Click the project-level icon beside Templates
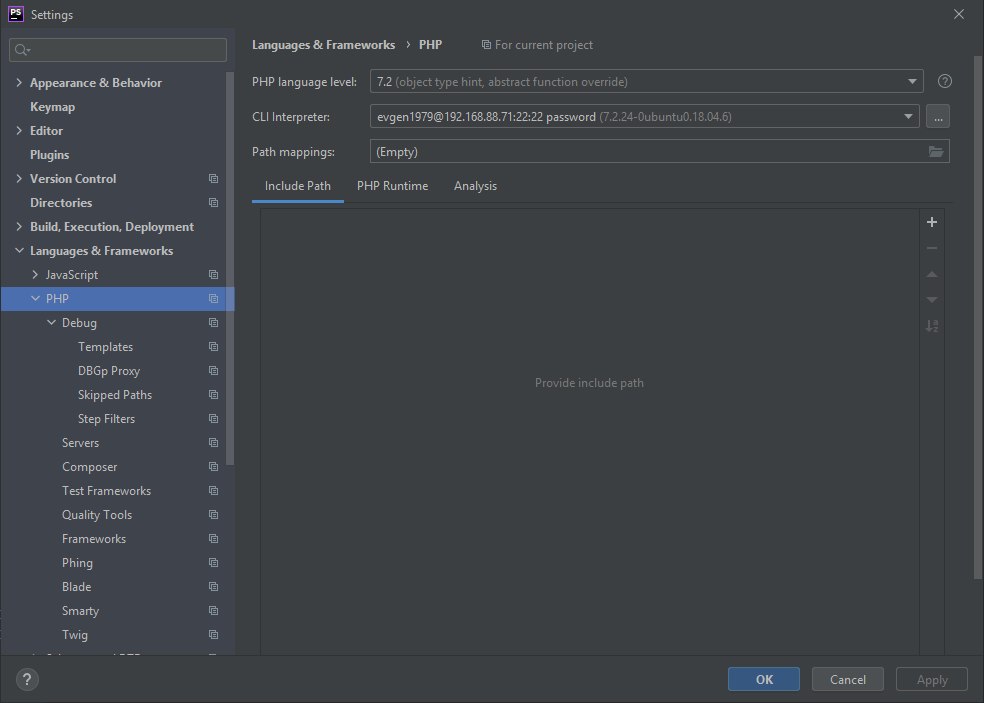 click(x=213, y=346)
